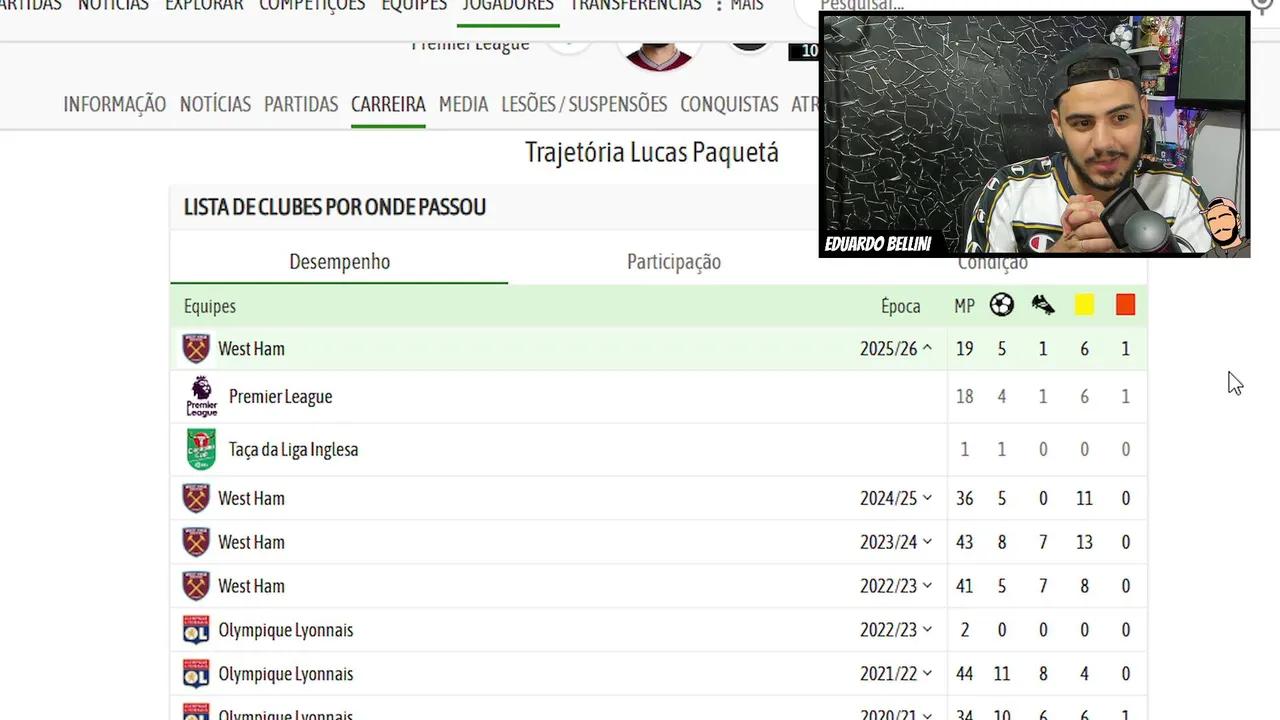Click the assists boot column icon
Screen dimensions: 1280x720
(1043, 305)
